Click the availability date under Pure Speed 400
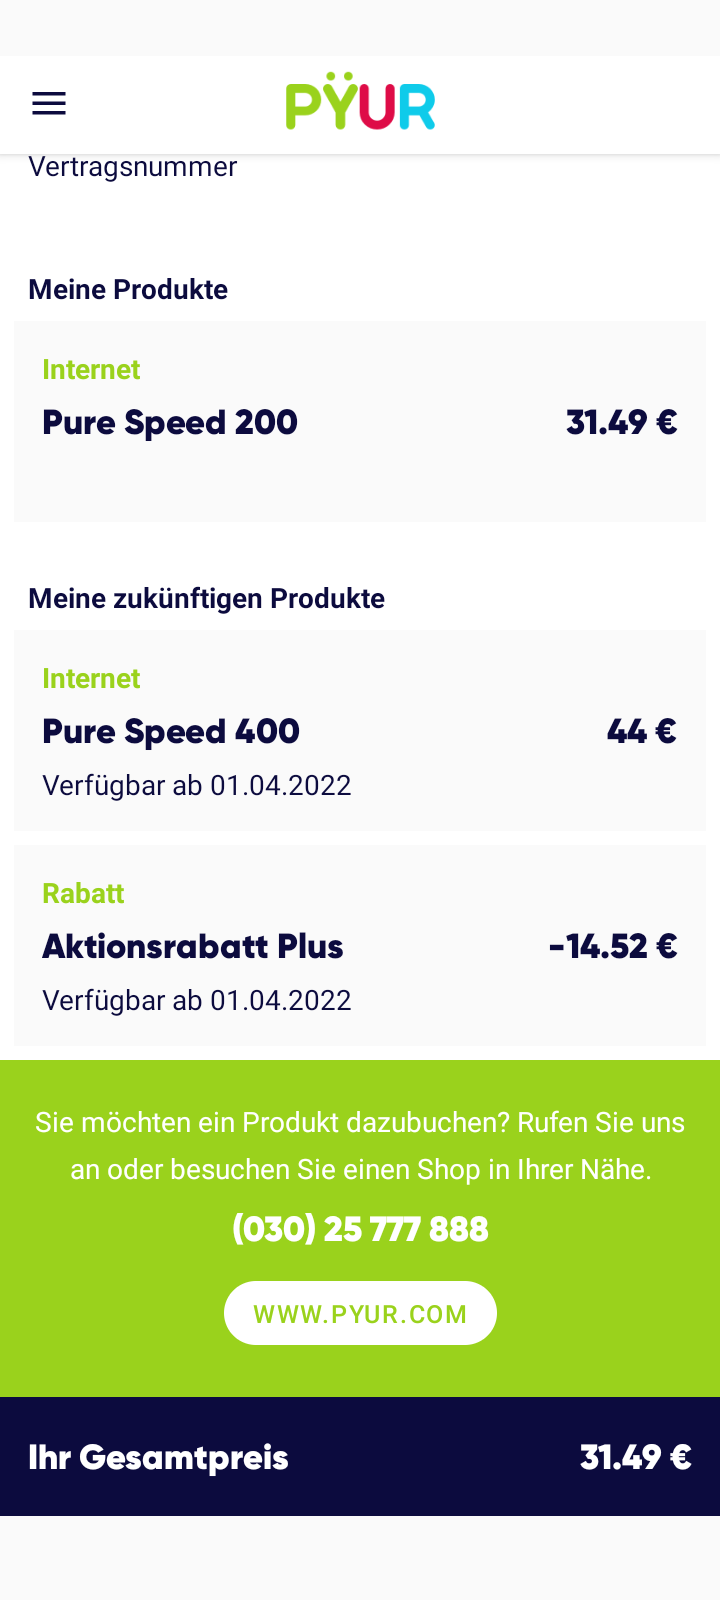The width and height of the screenshot is (720, 1600). 197,786
